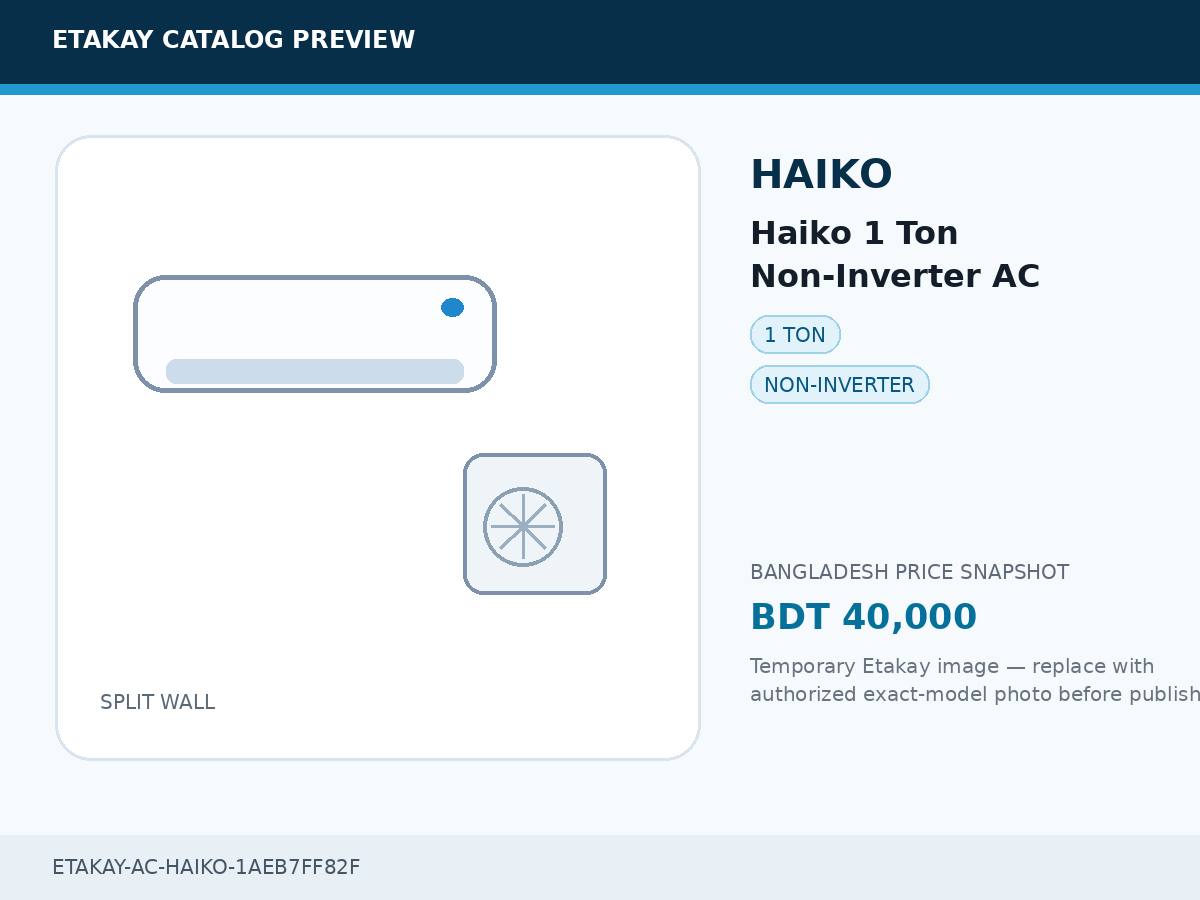Click the light blue accent strip under header

coord(600,89)
